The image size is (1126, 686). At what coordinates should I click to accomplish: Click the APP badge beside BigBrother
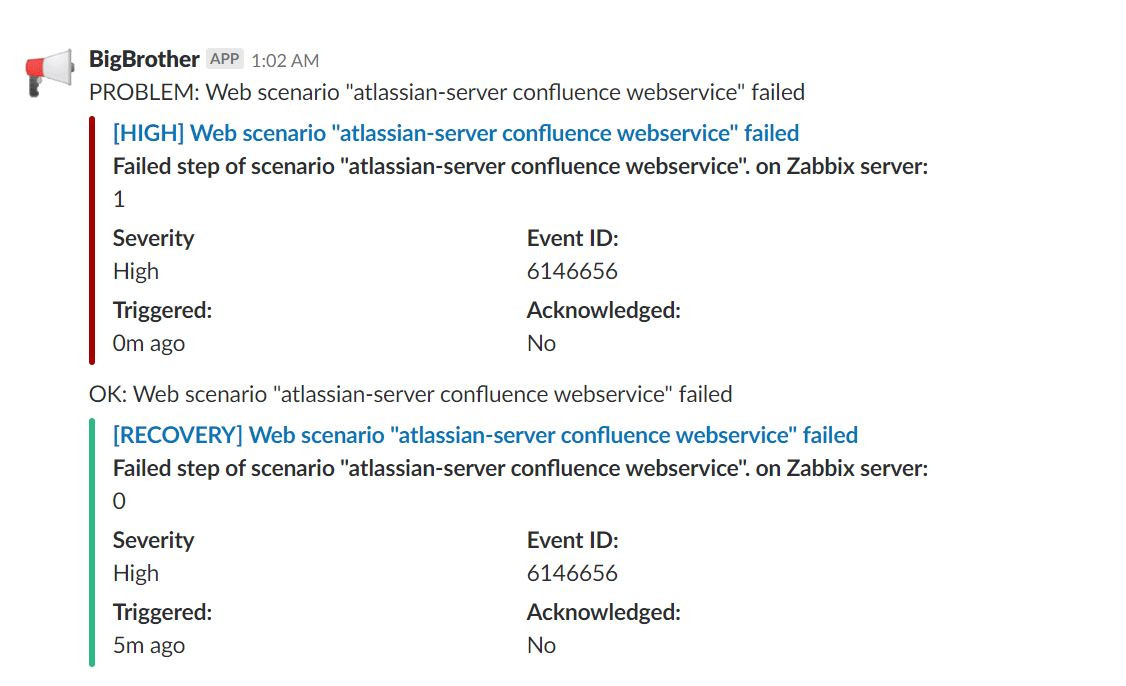pos(224,59)
